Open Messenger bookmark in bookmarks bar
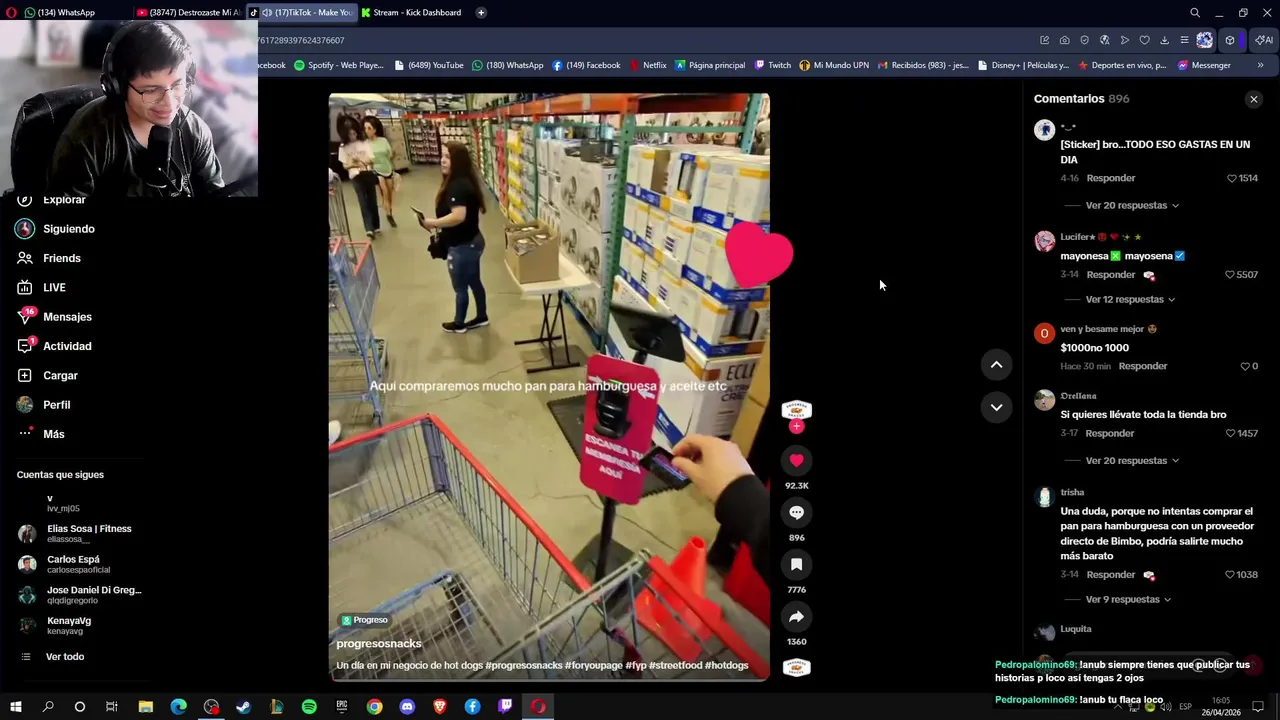 click(x=1204, y=65)
